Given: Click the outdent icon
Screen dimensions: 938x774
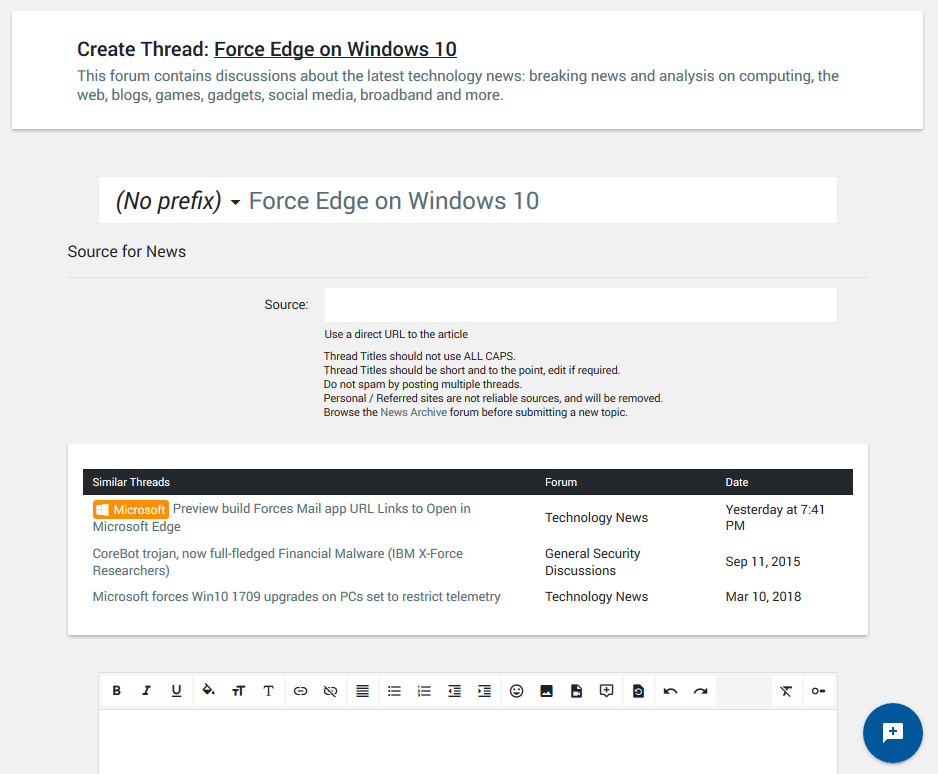Looking at the screenshot, I should [455, 691].
